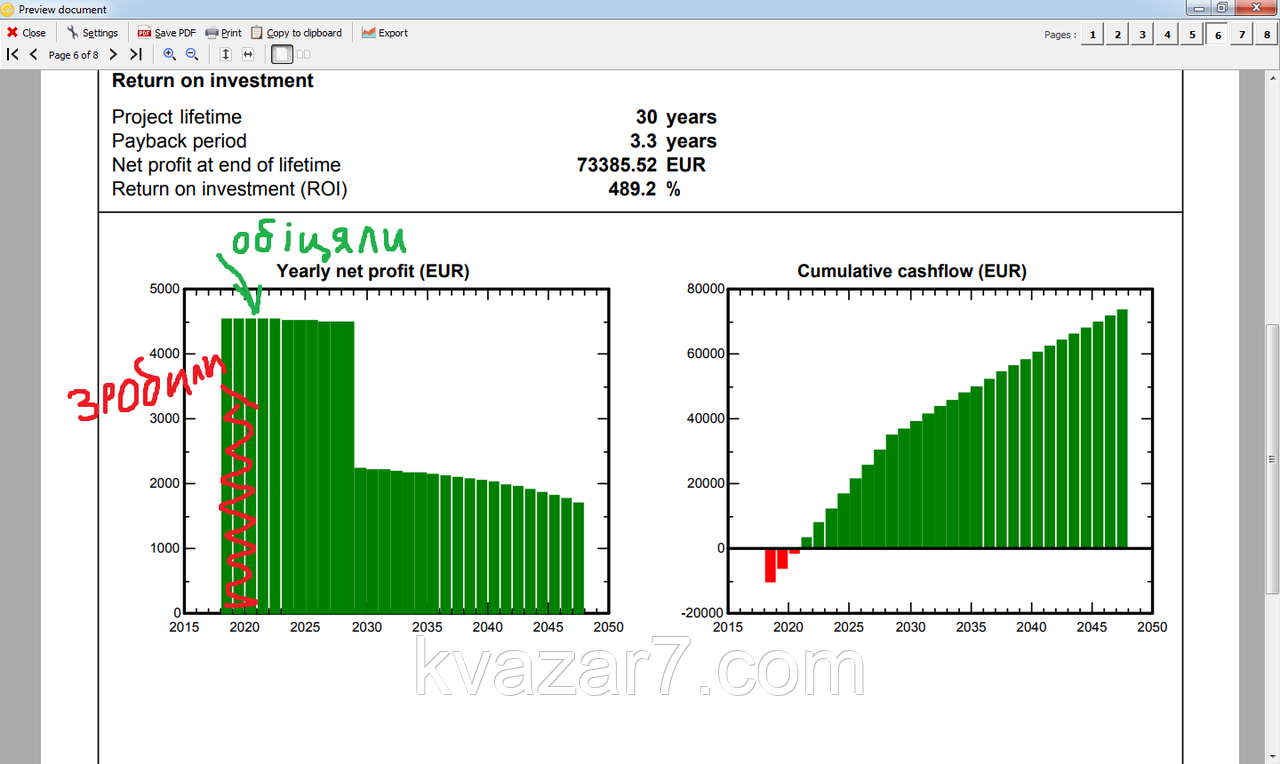
Task: Fit page height to window
Action: point(226,54)
